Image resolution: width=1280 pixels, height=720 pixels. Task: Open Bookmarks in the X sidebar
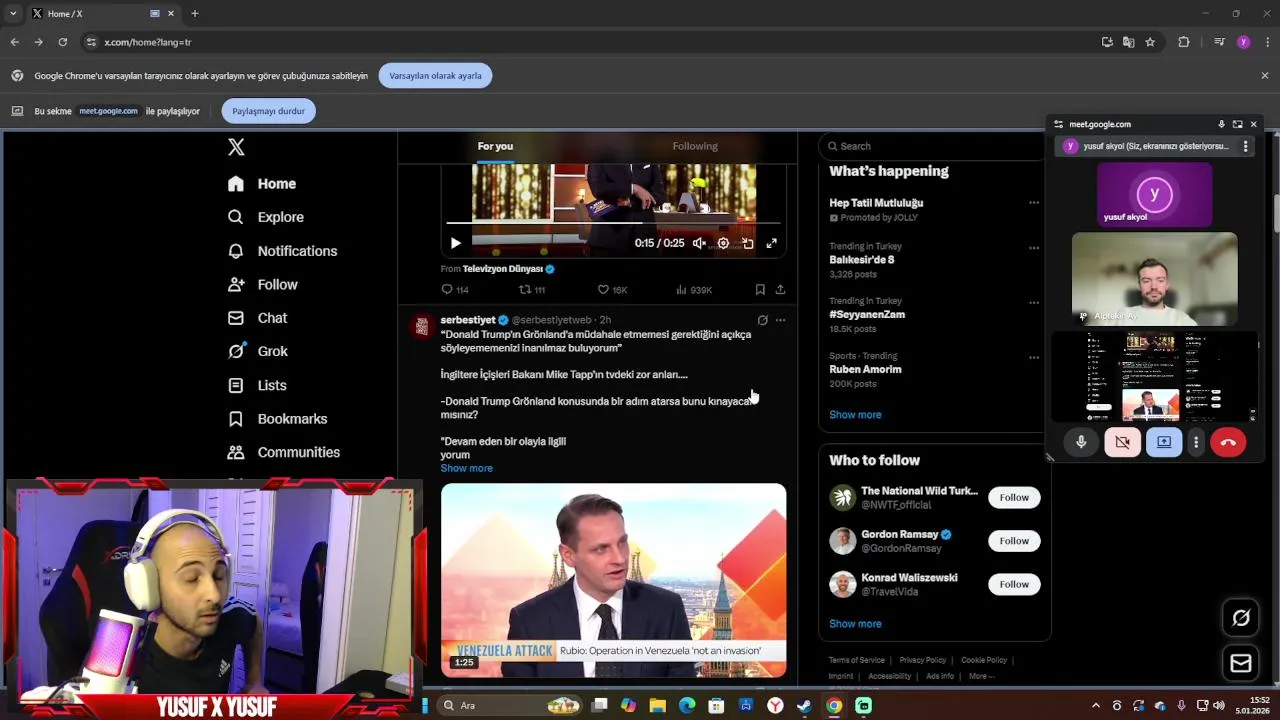(x=278, y=419)
